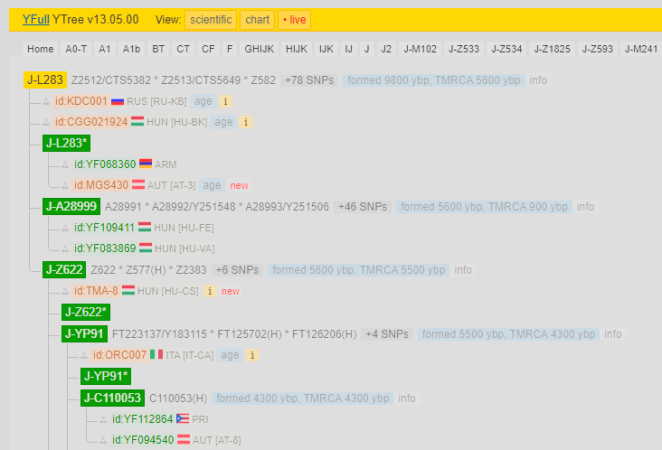Open the J-Z622 subclade node
662x450 pixels.
(64, 270)
